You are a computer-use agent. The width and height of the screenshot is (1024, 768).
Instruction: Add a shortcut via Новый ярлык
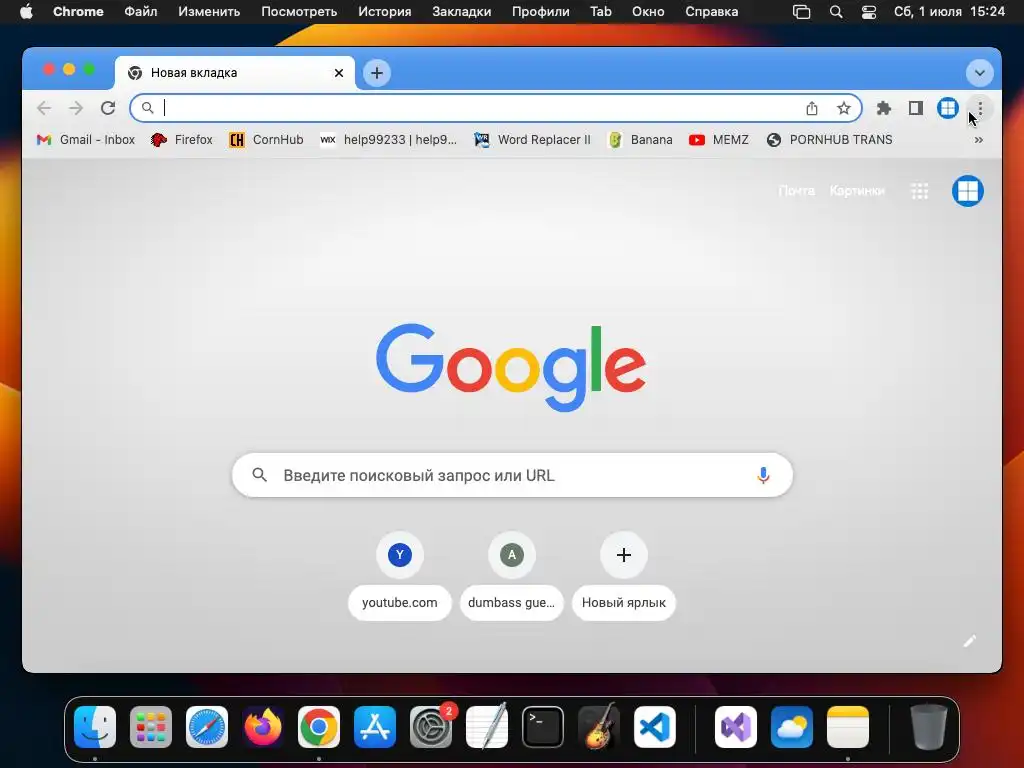click(624, 577)
